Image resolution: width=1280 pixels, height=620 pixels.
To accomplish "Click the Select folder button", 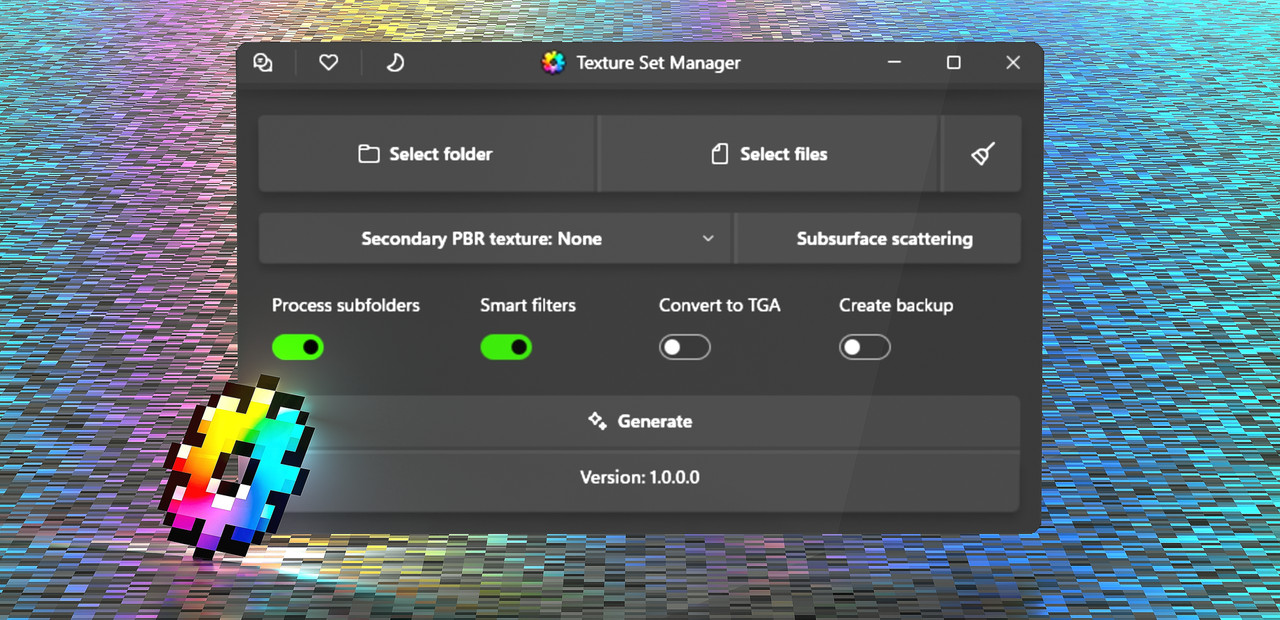I will 428,154.
